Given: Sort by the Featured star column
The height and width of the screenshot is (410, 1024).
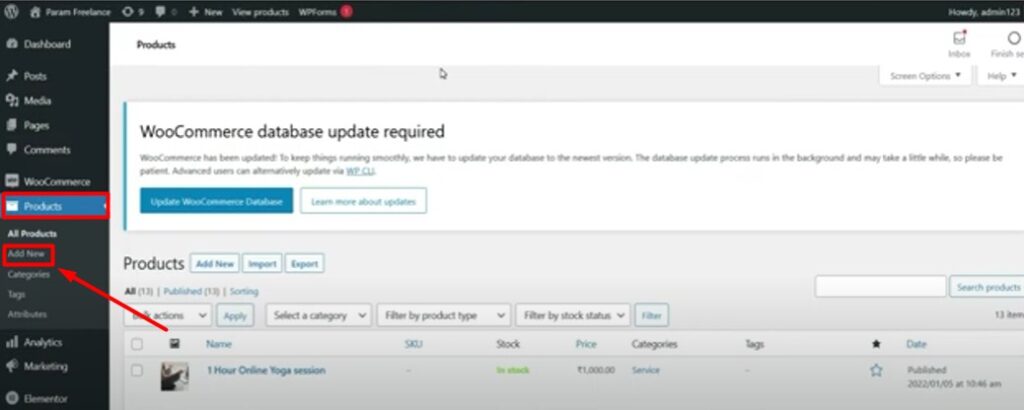Looking at the screenshot, I should (x=876, y=344).
